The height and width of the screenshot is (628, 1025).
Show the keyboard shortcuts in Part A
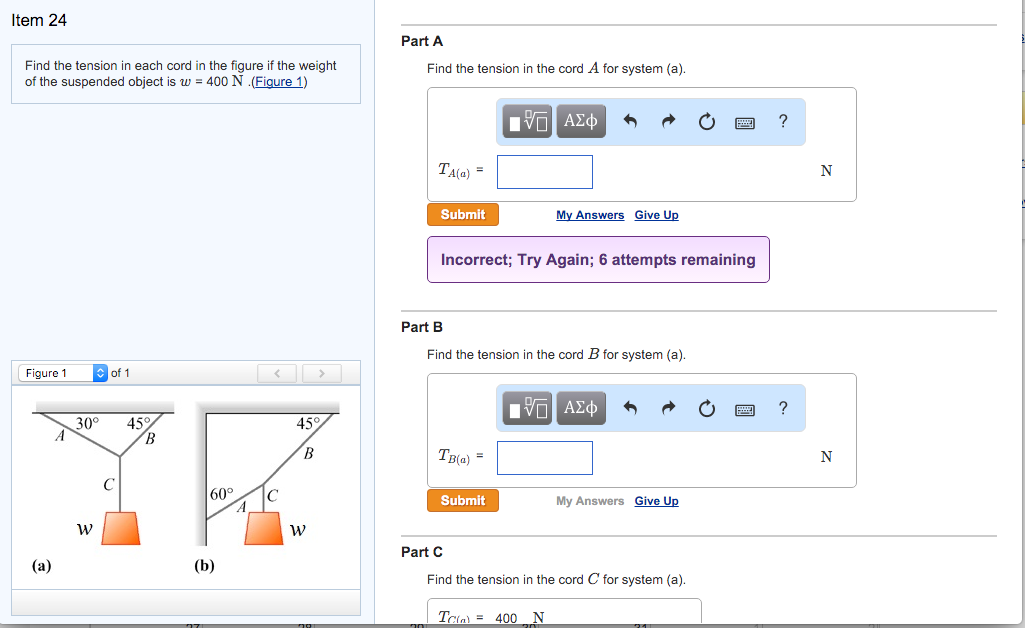point(744,121)
